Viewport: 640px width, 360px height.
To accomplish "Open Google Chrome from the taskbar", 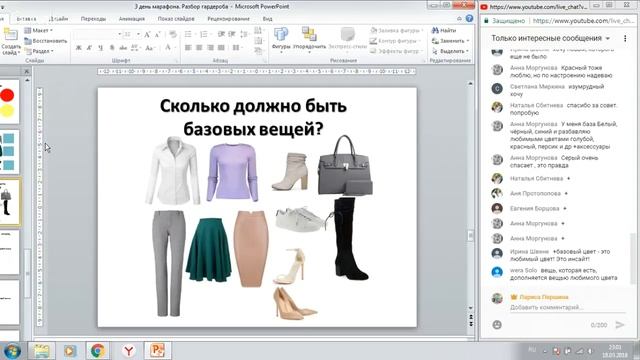I will coord(98,351).
